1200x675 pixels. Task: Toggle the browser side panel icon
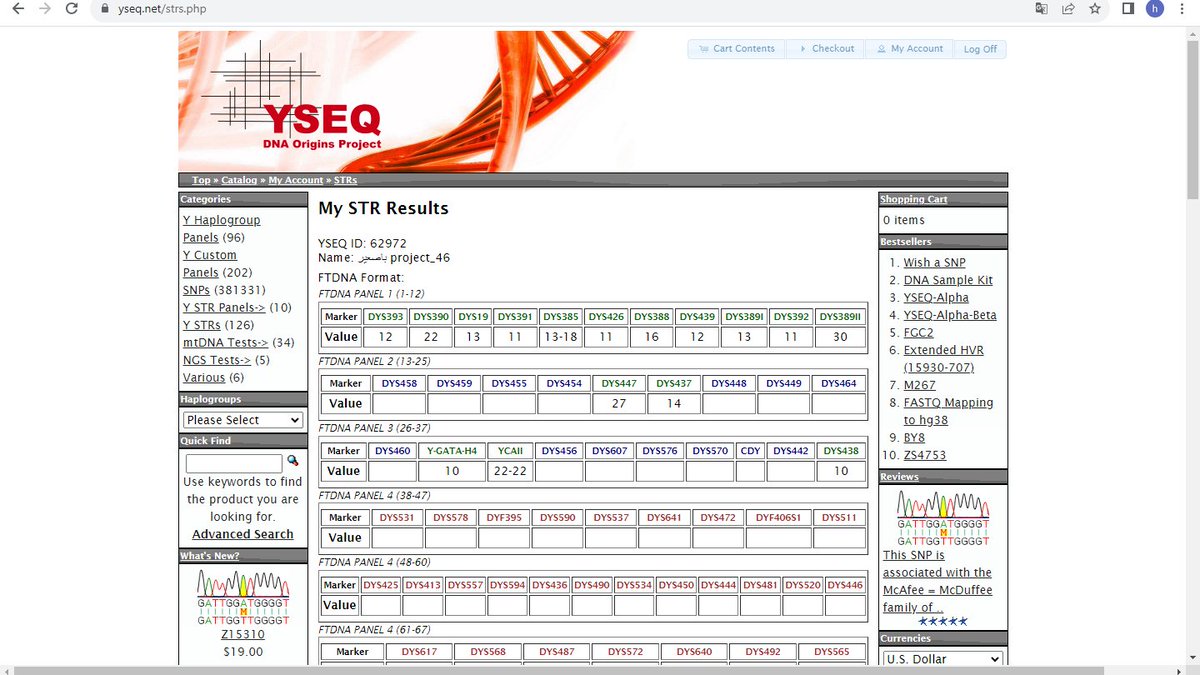click(x=1128, y=9)
